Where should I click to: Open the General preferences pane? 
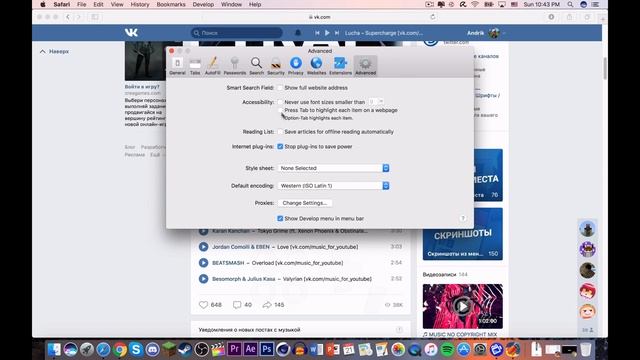(x=177, y=66)
